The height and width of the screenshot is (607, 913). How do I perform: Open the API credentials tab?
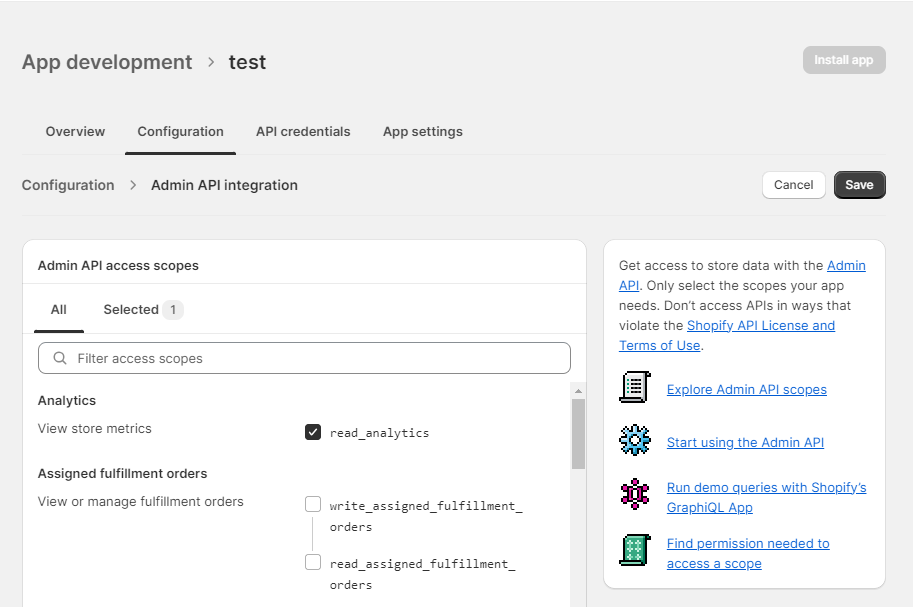pos(303,132)
